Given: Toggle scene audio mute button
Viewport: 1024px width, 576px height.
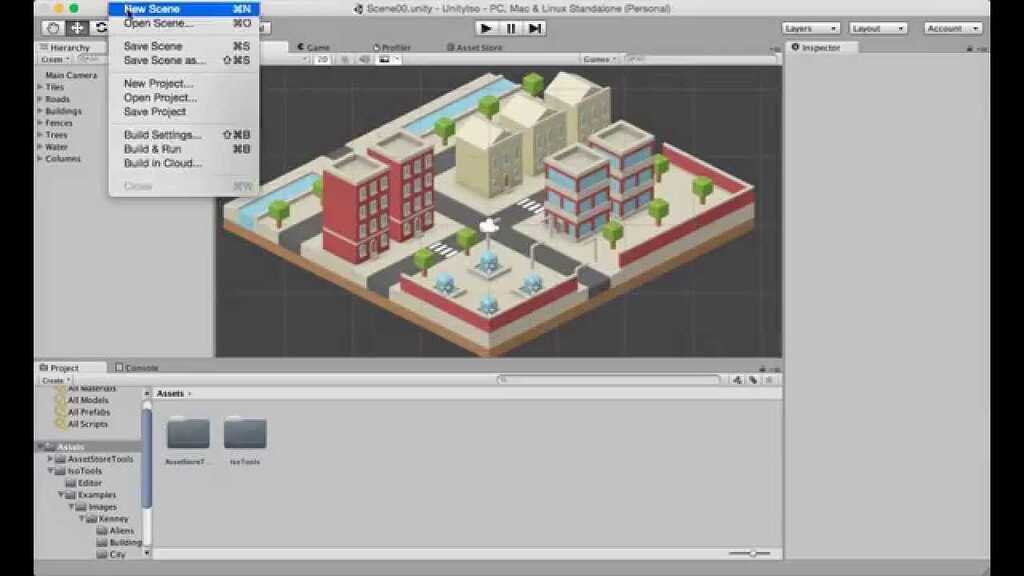Looking at the screenshot, I should point(364,58).
